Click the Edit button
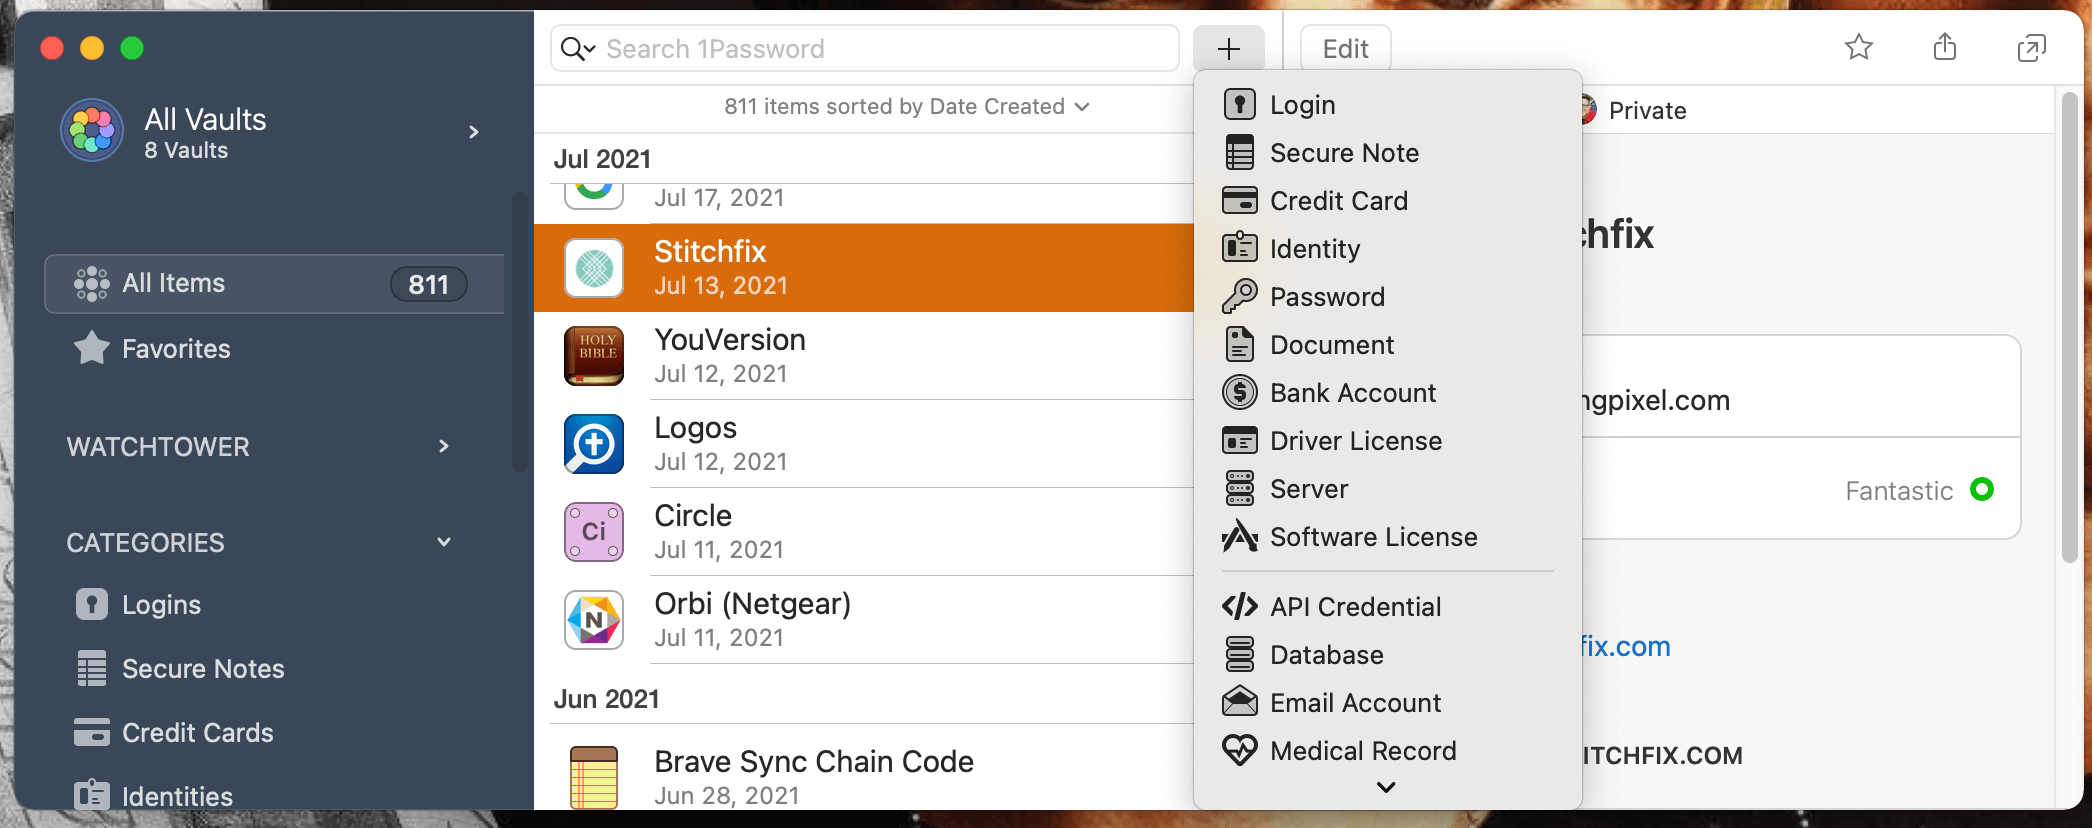The image size is (2092, 828). (1345, 48)
